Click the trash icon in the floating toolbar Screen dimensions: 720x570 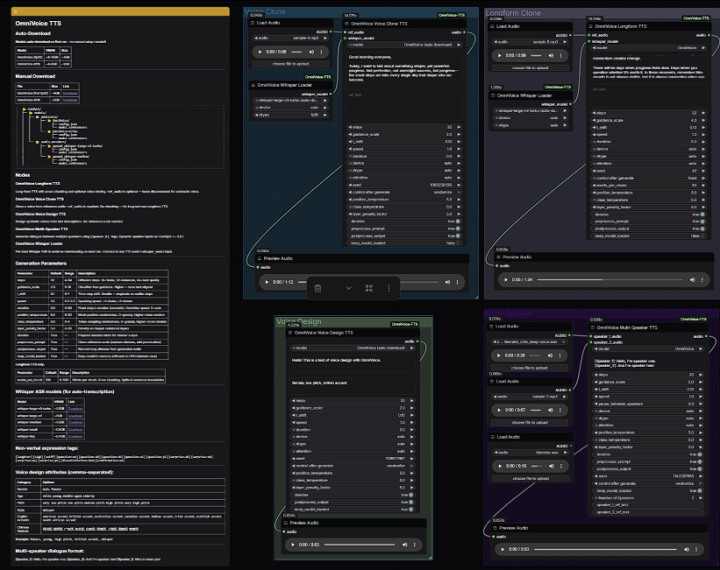point(317,288)
